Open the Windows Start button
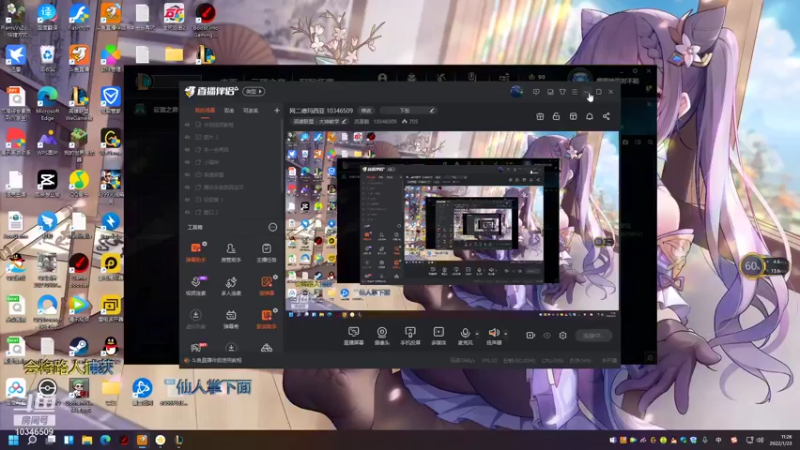This screenshot has width=800, height=450. point(13,440)
